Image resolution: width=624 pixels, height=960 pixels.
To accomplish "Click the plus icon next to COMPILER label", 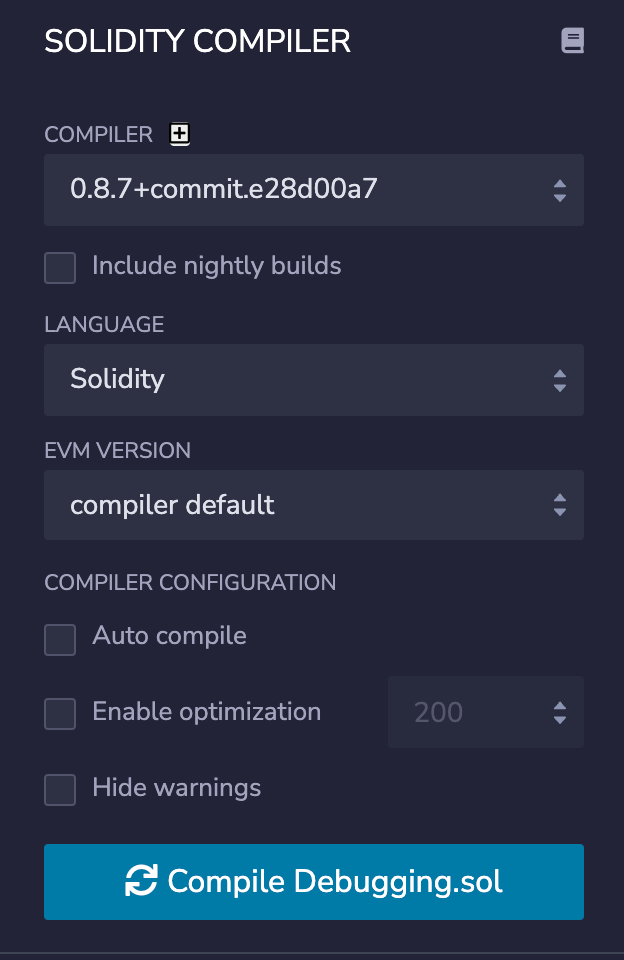I will (179, 133).
